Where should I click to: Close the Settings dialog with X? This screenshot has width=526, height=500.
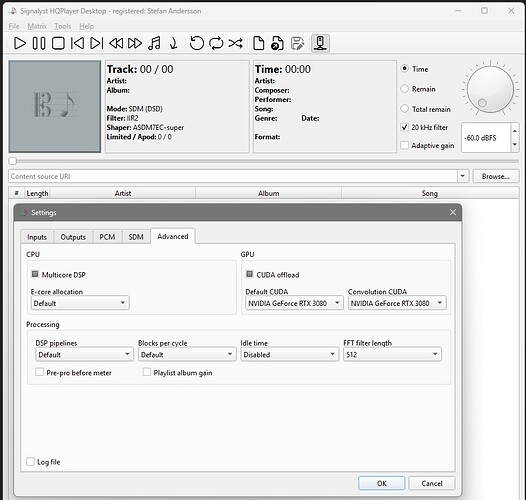point(453,212)
